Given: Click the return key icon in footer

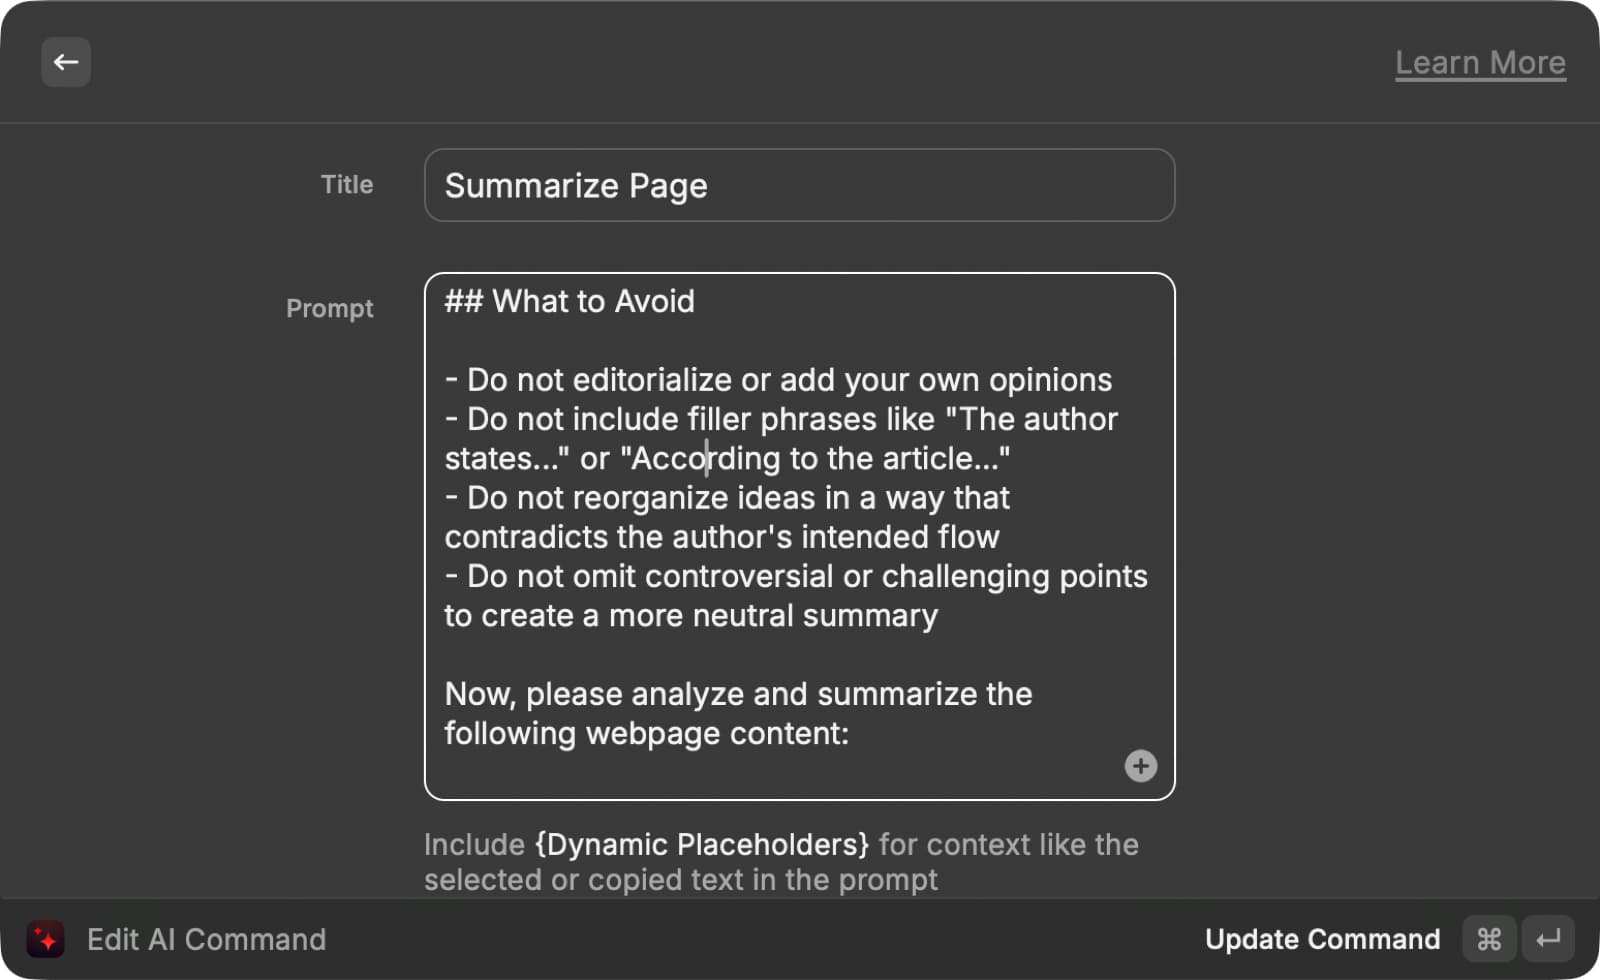Looking at the screenshot, I should pyautogui.click(x=1548, y=939).
